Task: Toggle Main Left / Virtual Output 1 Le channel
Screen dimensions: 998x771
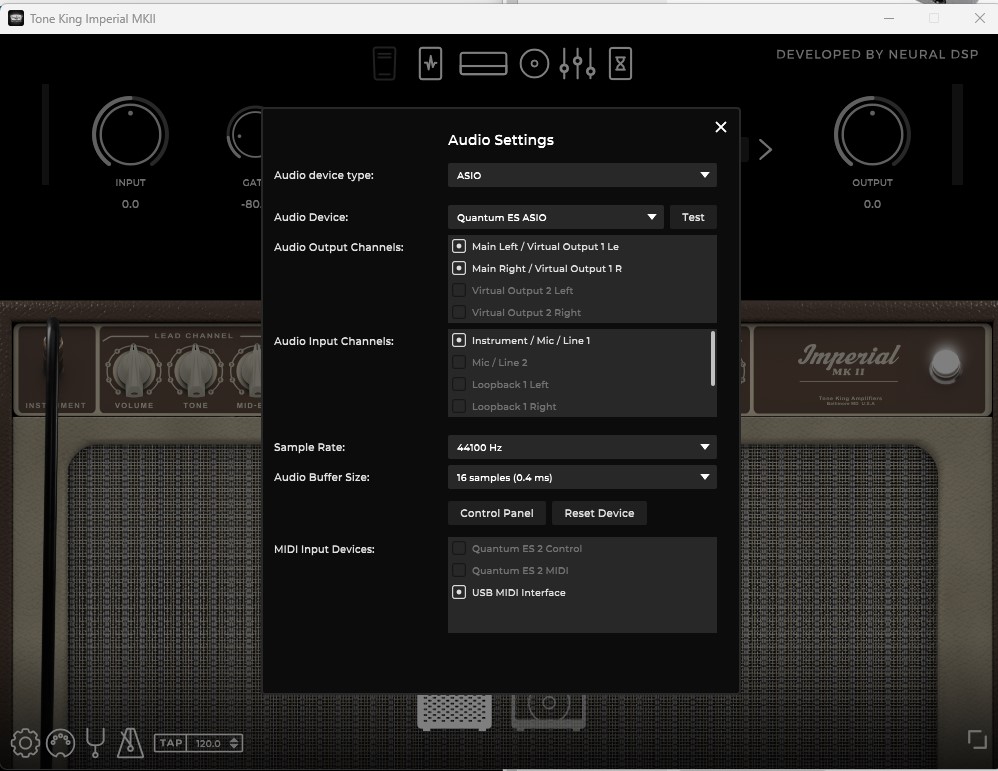Action: click(458, 246)
